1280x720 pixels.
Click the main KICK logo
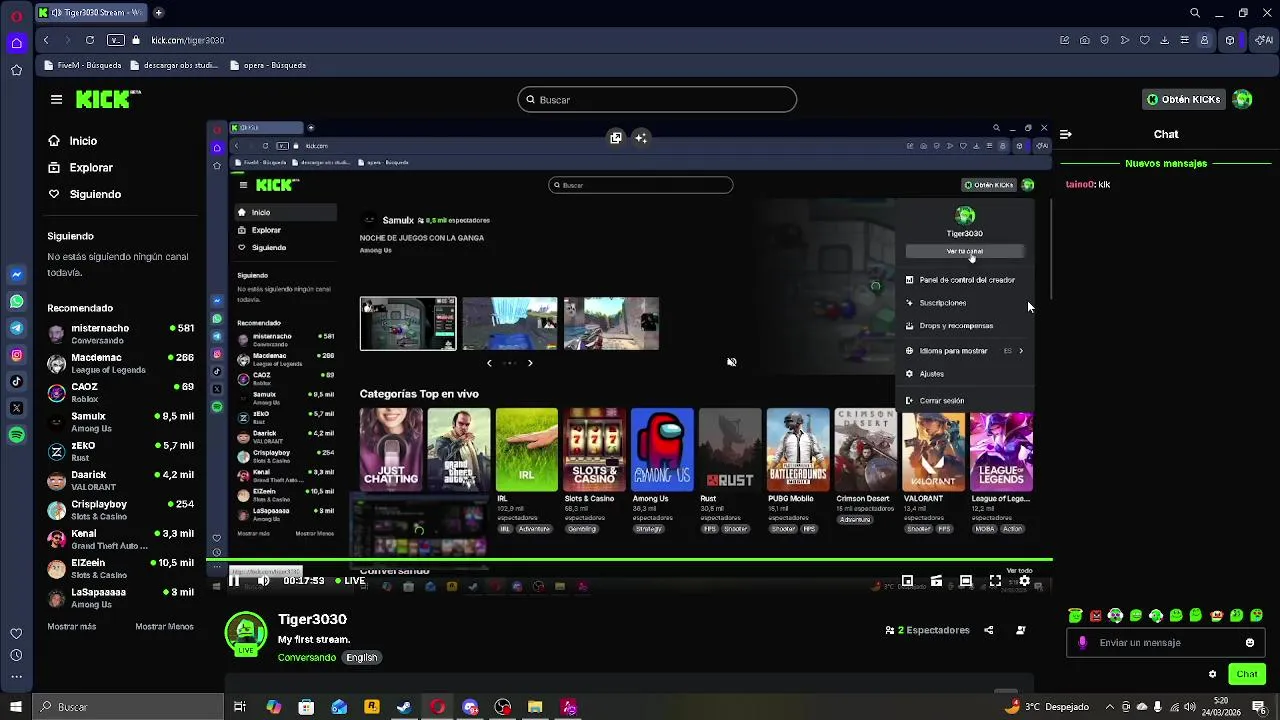pos(108,99)
